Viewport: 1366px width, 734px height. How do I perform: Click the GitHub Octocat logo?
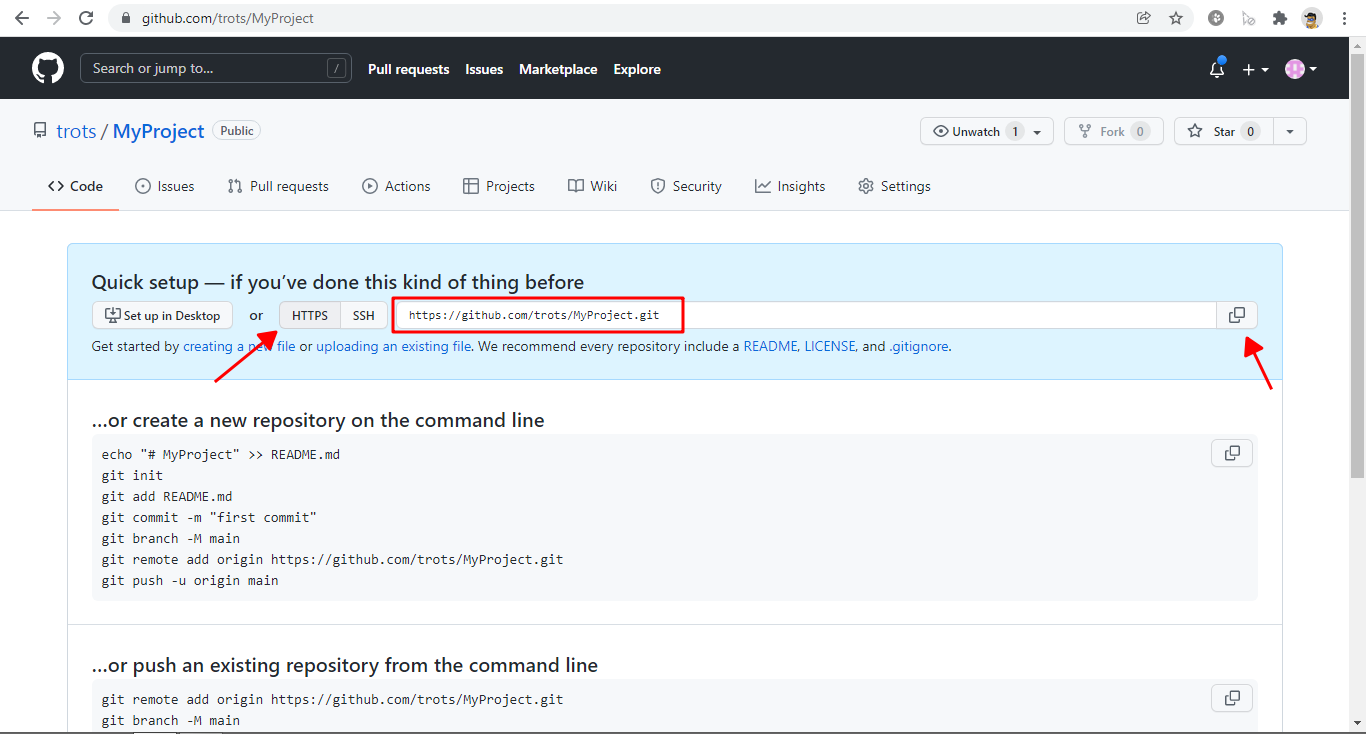48,68
